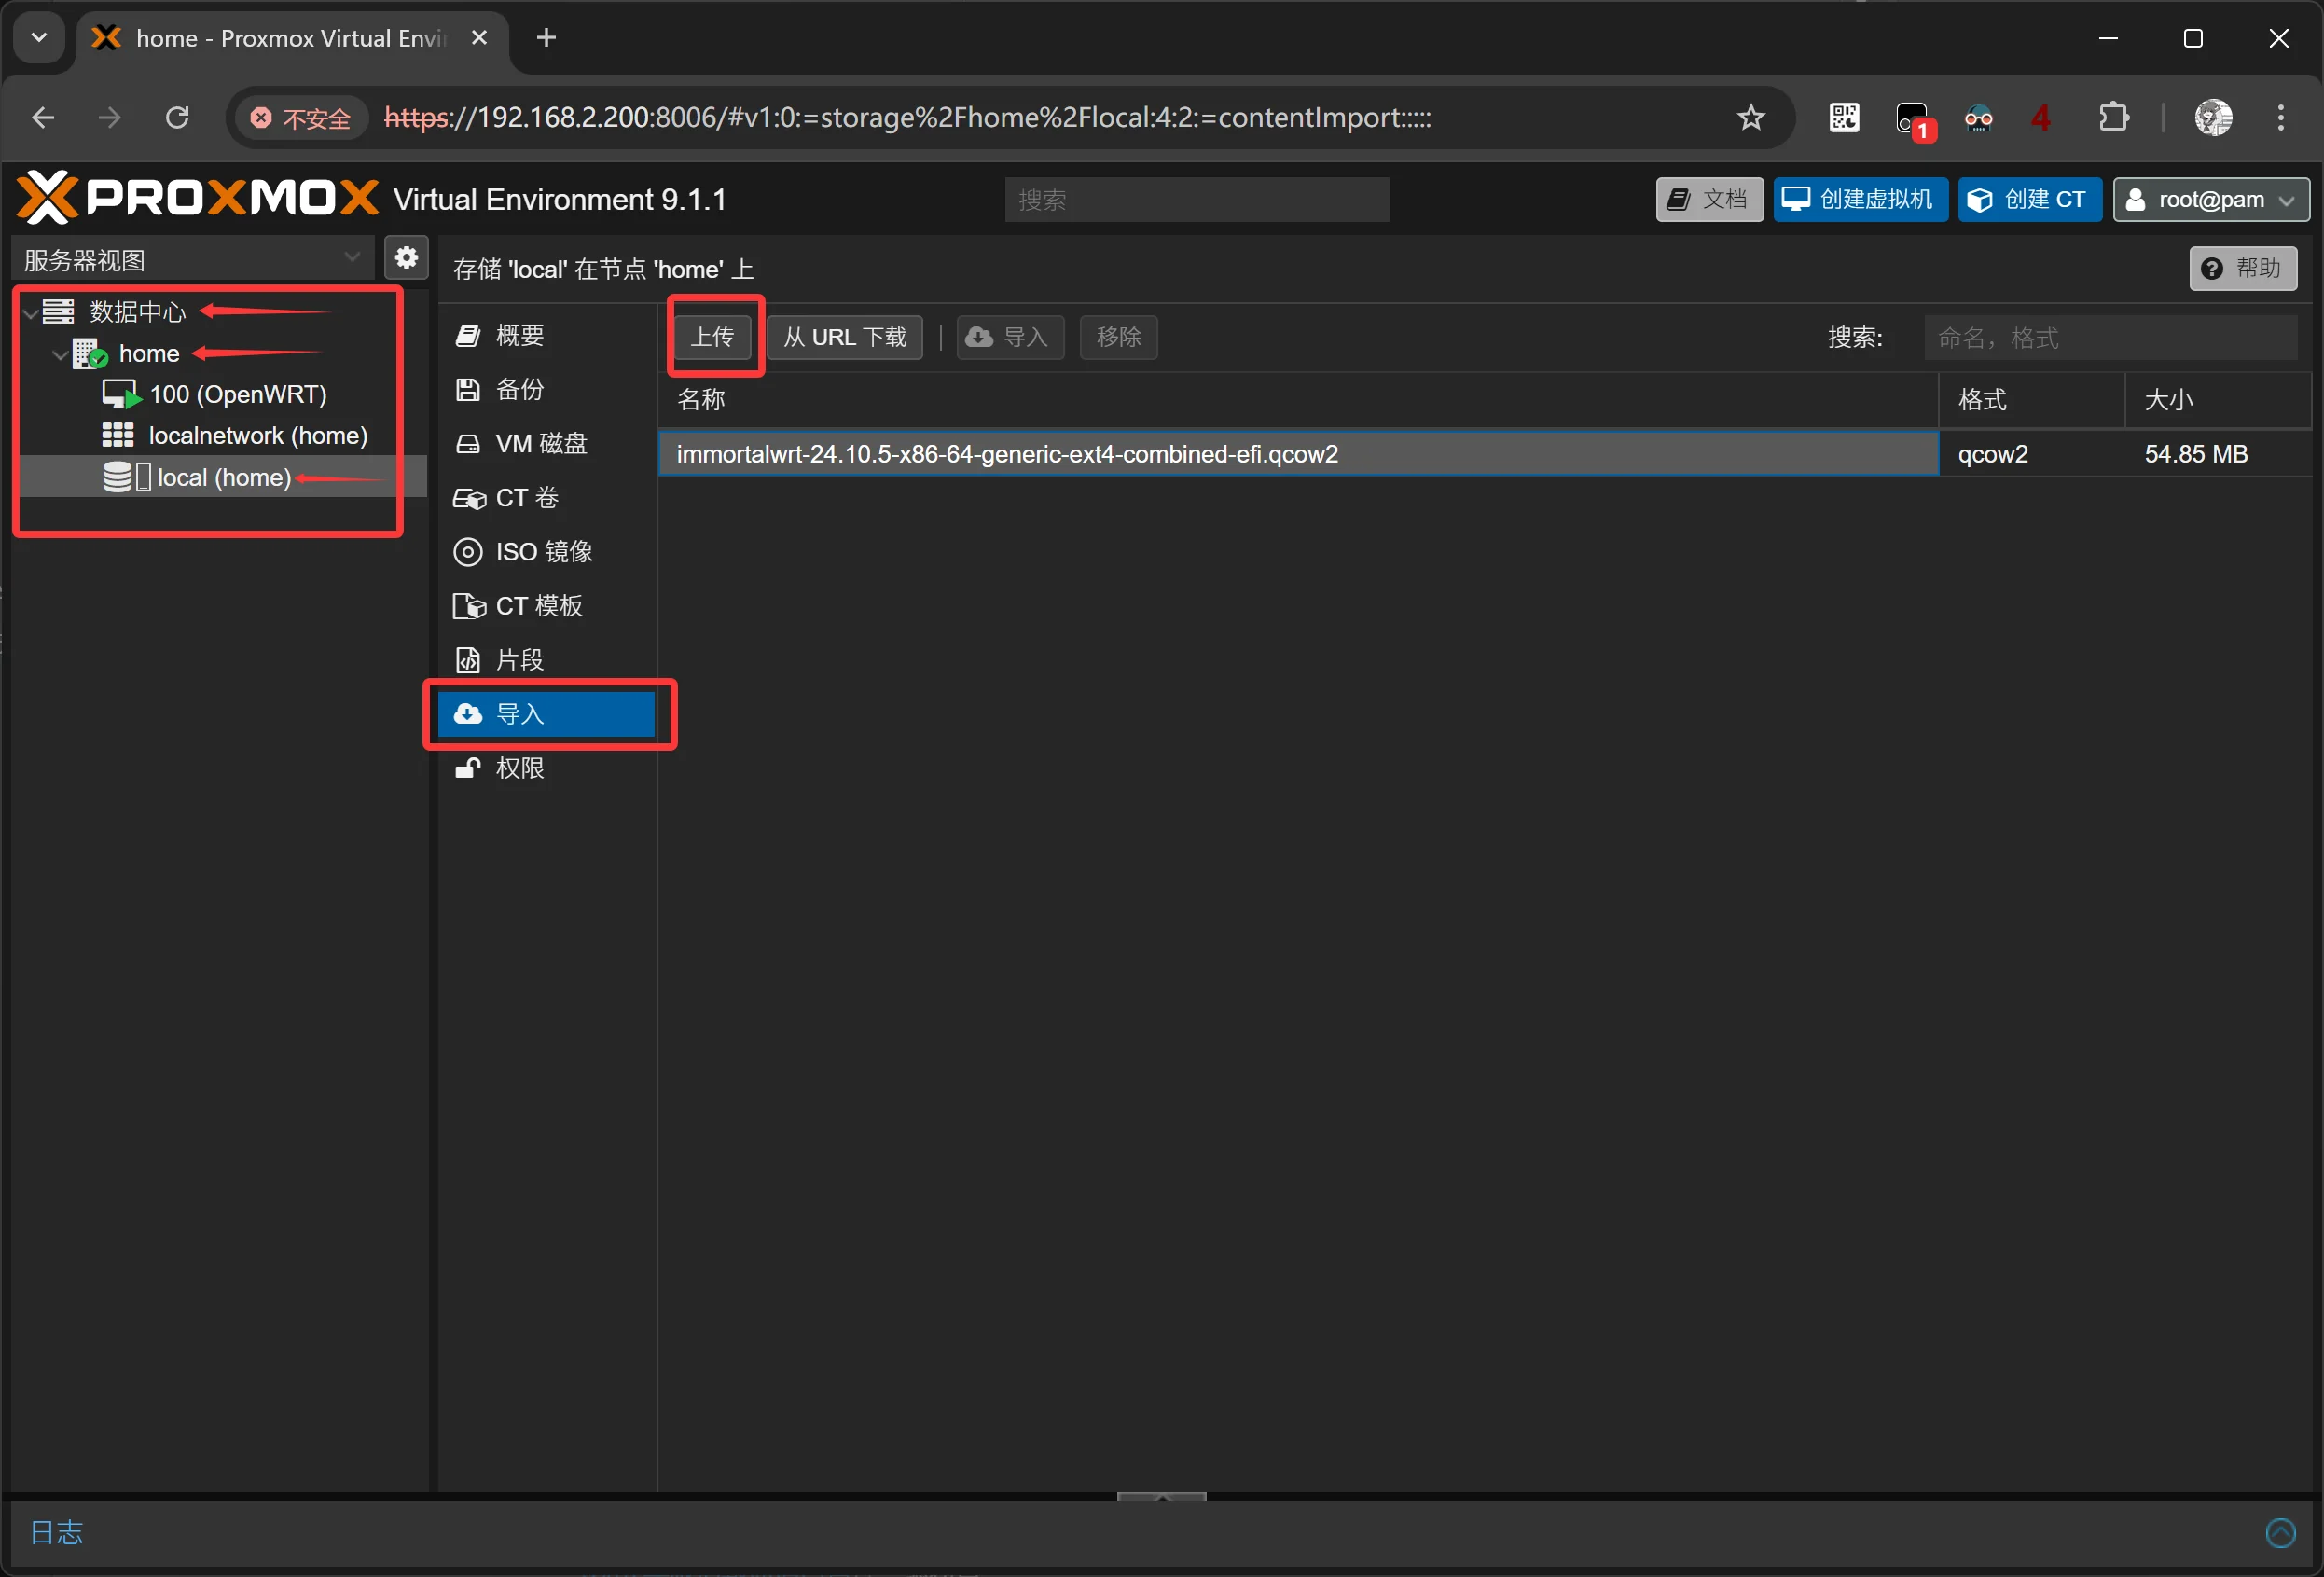Open the 服务器视图 view dropdown

coord(192,259)
